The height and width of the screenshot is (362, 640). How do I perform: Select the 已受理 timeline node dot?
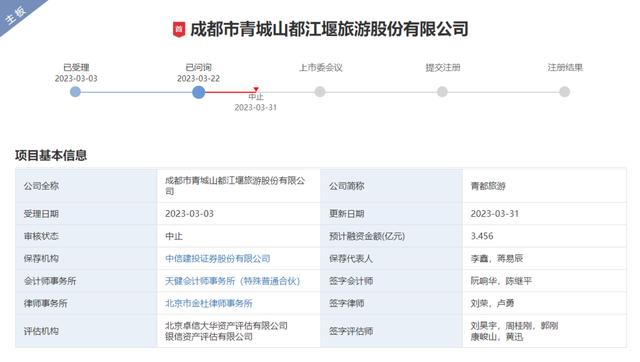point(75,92)
